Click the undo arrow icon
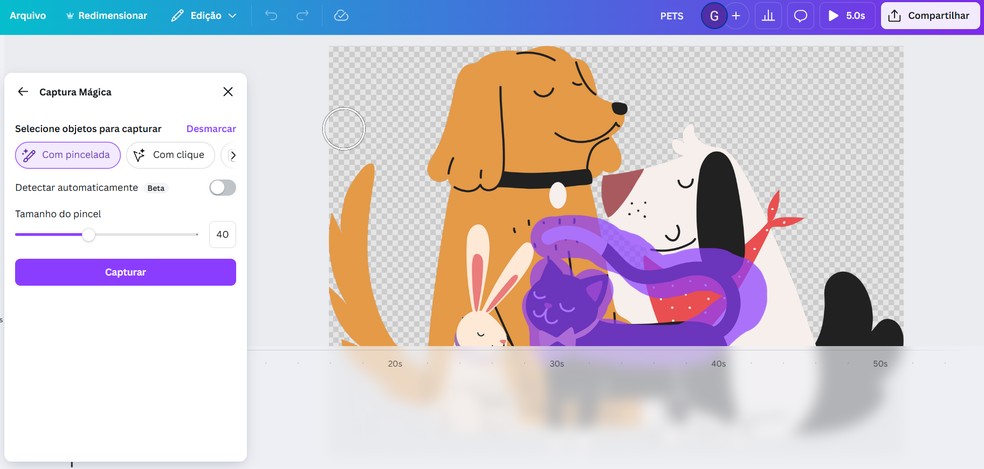This screenshot has width=984, height=469. (271, 16)
